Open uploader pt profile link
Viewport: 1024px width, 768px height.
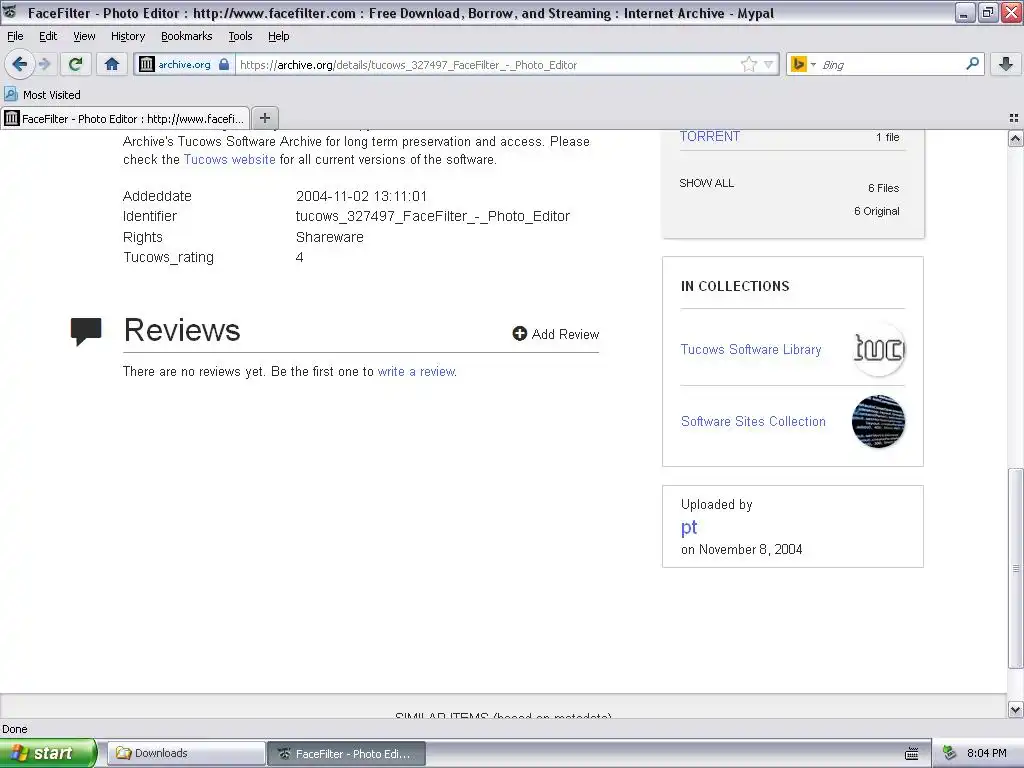pos(689,528)
